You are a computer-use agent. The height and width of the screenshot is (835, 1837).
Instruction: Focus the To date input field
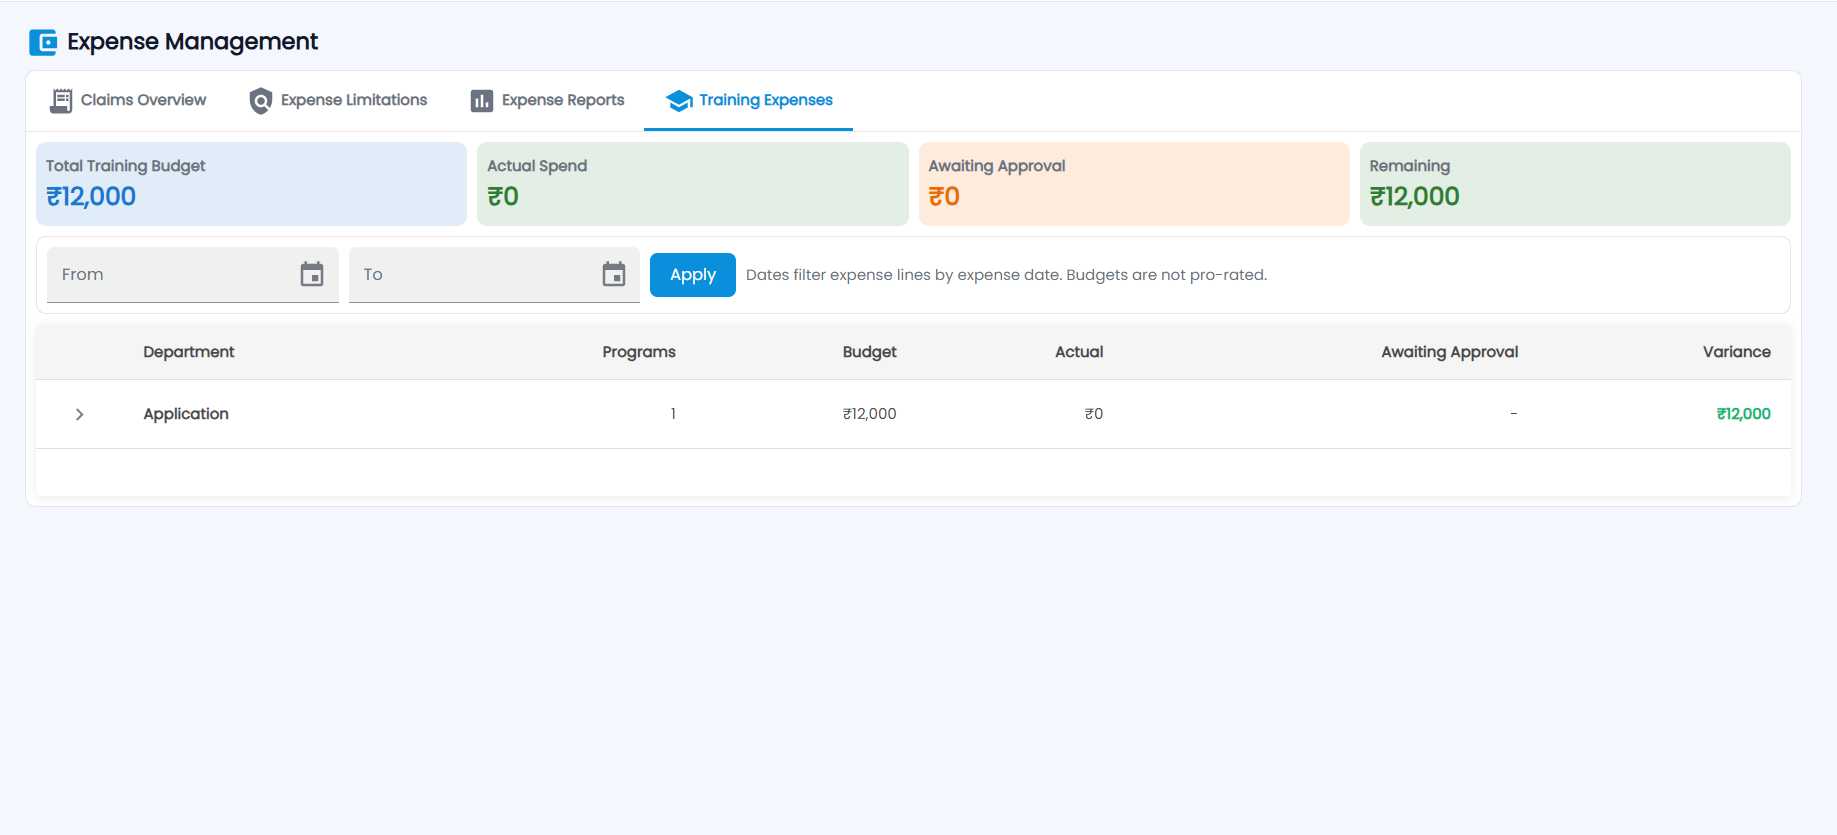494,275
